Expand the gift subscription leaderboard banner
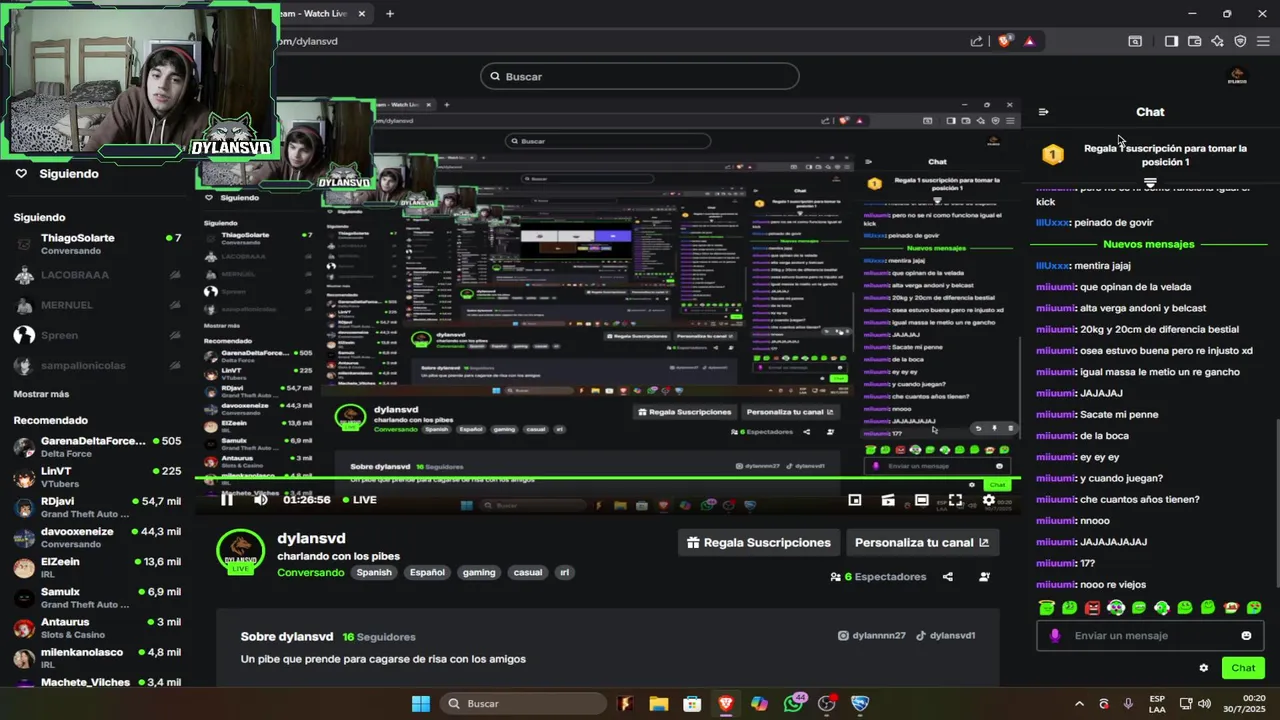Screen dimensions: 1280x720 1150,183
